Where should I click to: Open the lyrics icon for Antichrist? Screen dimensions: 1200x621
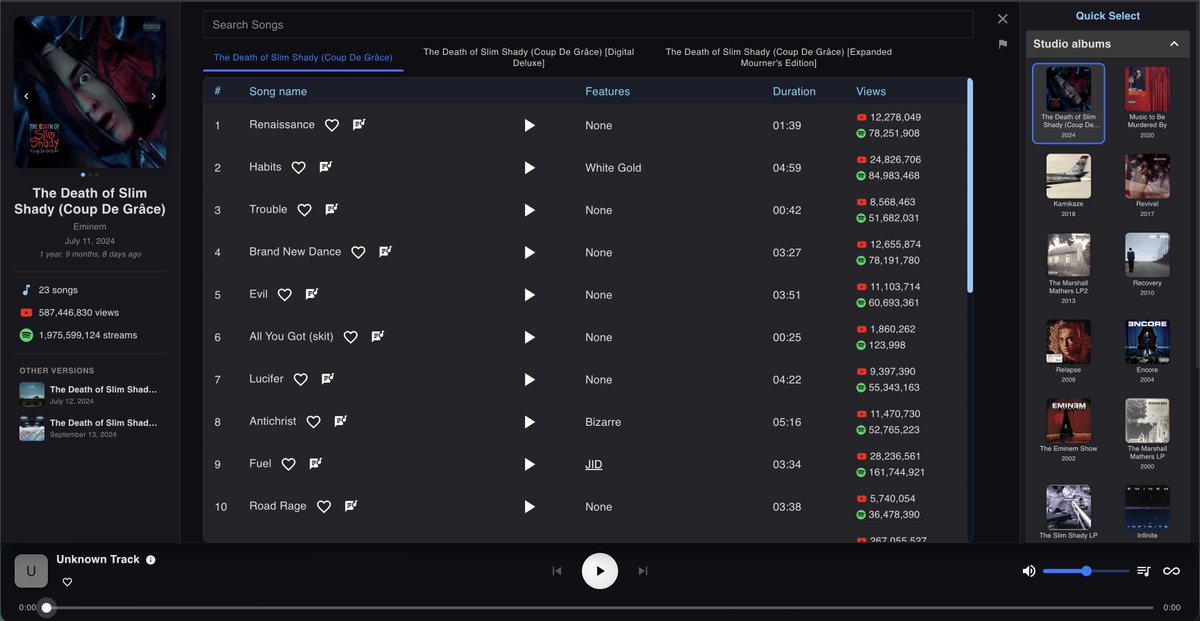(340, 422)
